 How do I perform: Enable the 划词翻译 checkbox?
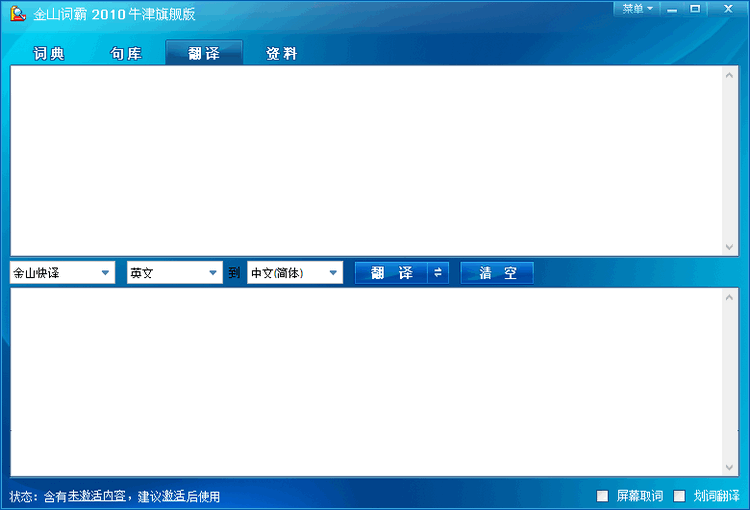coord(679,496)
